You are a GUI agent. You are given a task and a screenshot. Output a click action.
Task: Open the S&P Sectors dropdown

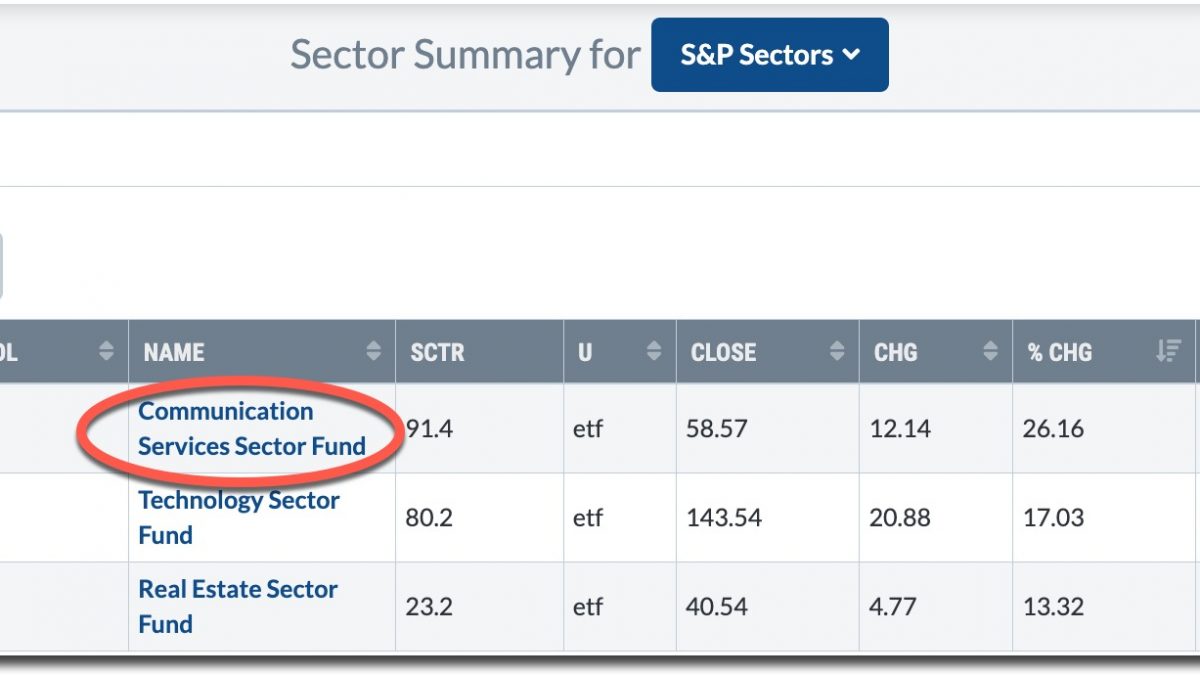(x=769, y=55)
